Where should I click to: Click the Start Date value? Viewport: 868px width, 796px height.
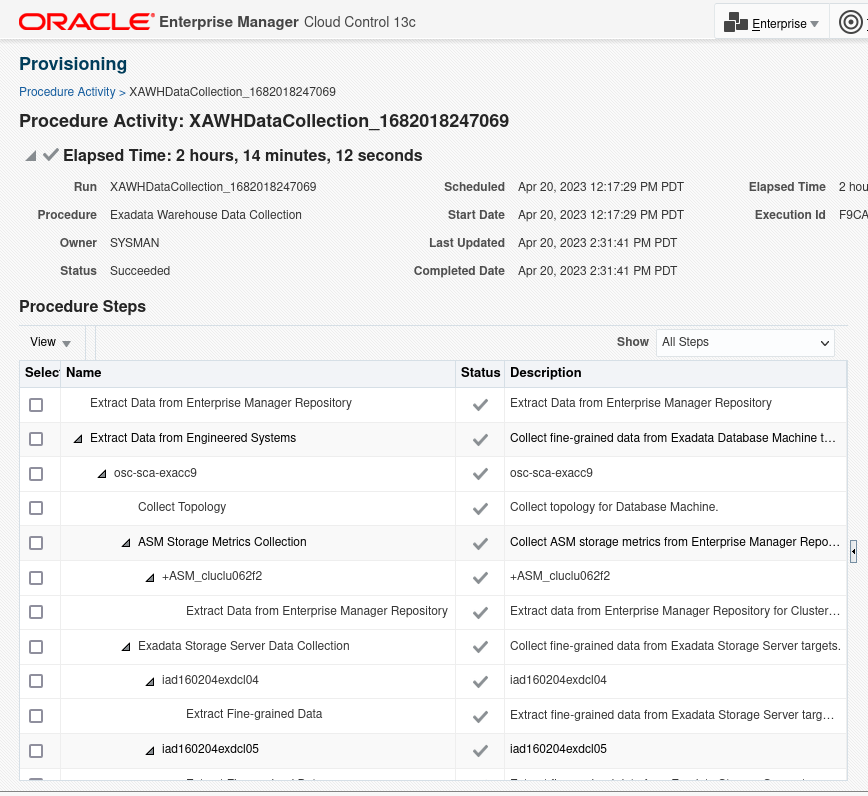(x=601, y=215)
